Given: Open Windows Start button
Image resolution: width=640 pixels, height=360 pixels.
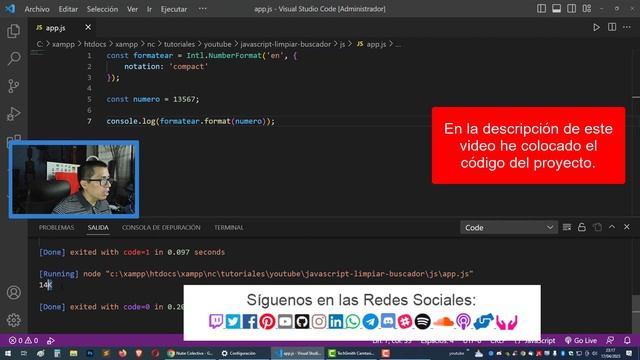Looking at the screenshot, I should [x=8, y=353].
